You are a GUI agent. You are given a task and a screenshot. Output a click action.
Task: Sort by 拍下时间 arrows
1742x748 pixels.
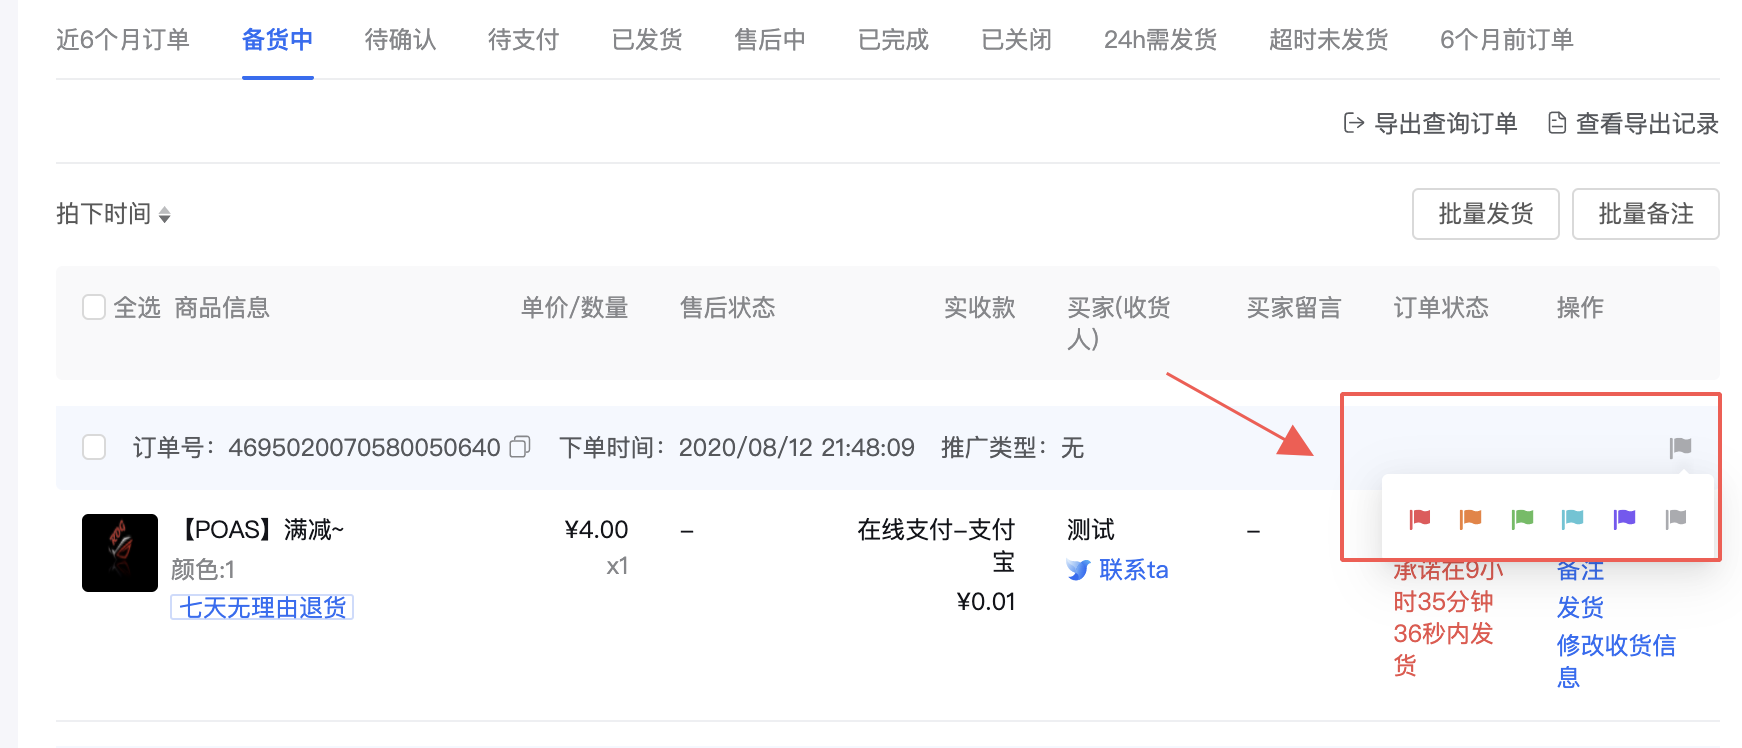[164, 215]
